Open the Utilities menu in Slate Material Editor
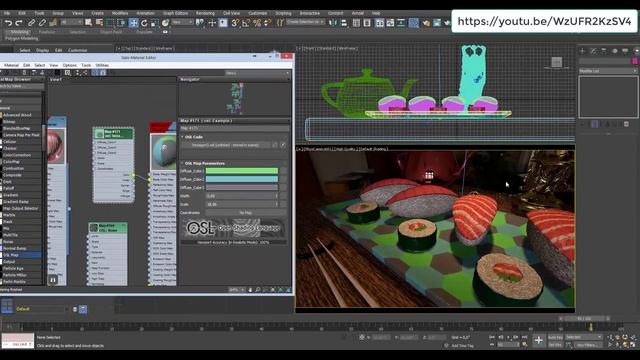640x360 pixels. point(102,65)
